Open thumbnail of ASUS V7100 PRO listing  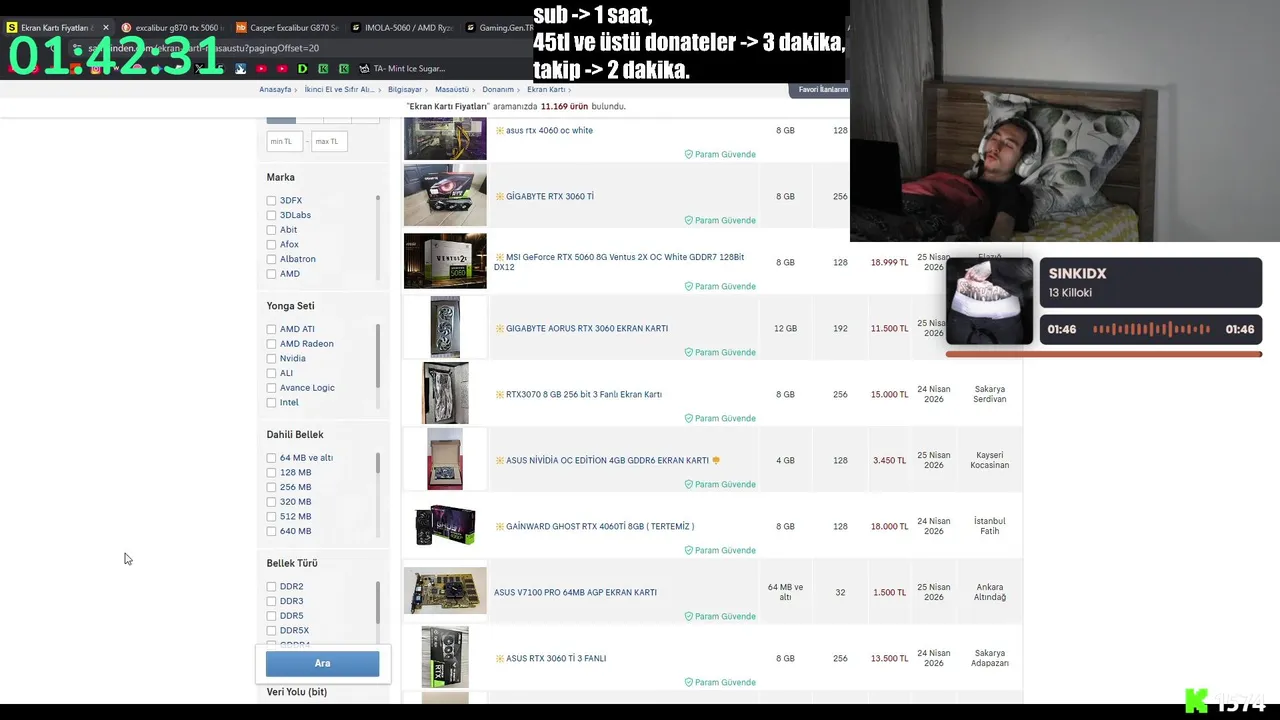(445, 591)
